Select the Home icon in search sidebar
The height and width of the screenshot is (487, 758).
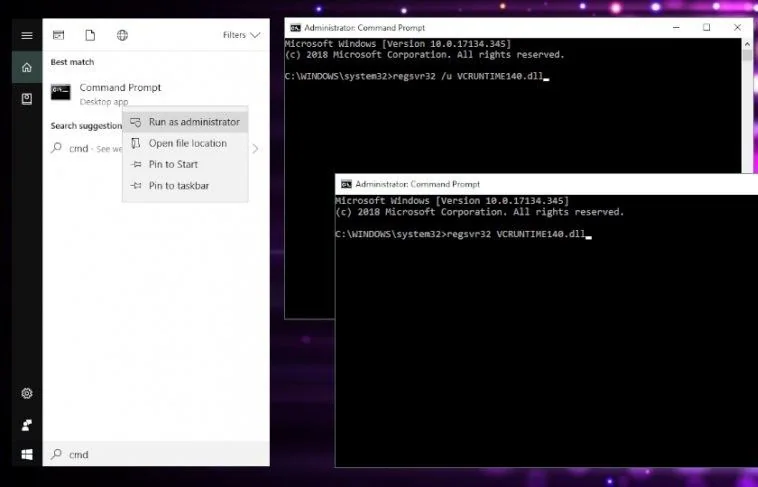coord(27,67)
